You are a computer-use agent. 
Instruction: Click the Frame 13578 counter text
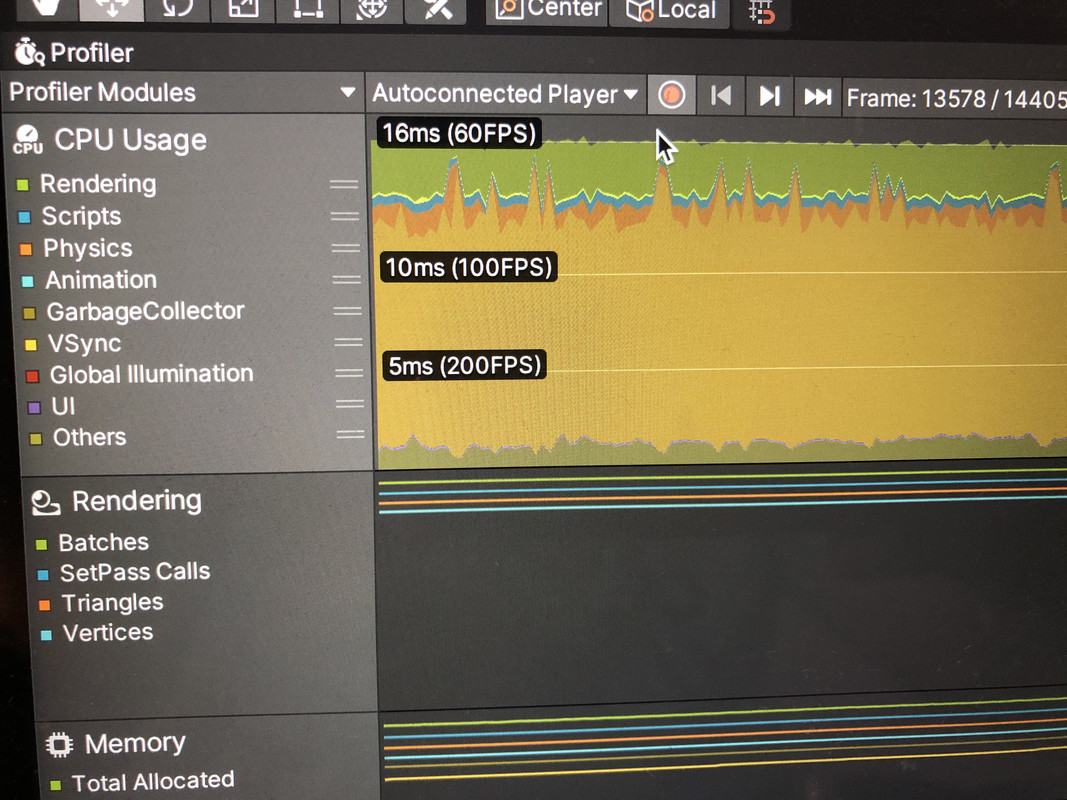point(956,99)
